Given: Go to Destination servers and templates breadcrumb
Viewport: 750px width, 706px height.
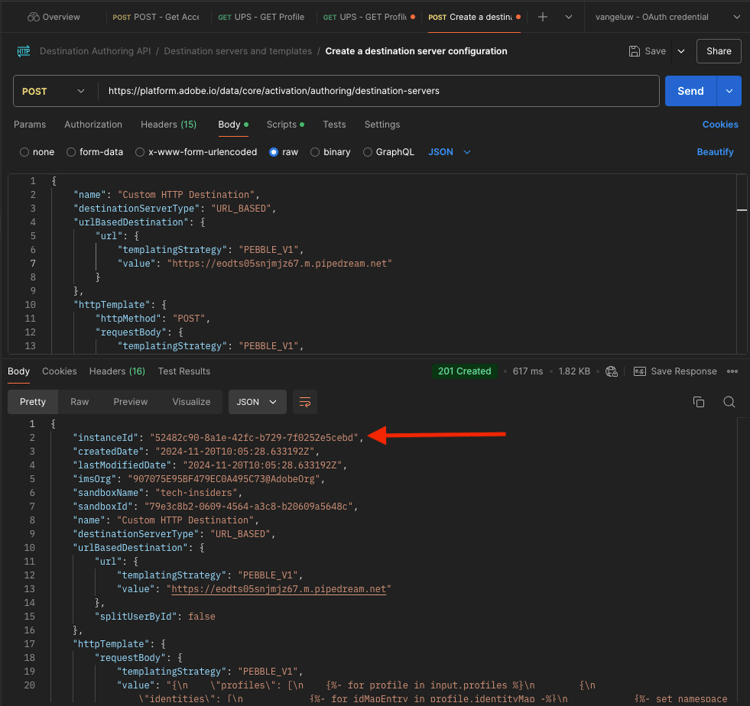Looking at the screenshot, I should tap(238, 51).
